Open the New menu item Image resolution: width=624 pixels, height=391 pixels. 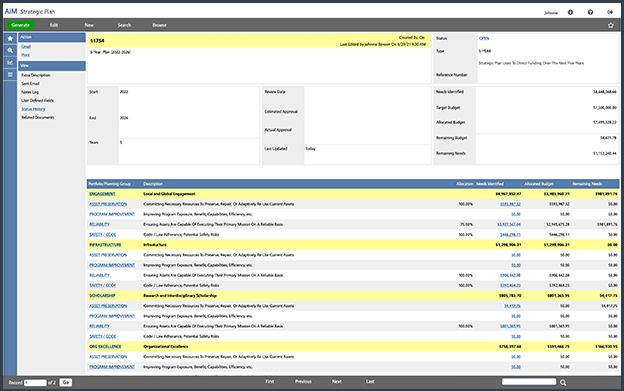(89, 25)
